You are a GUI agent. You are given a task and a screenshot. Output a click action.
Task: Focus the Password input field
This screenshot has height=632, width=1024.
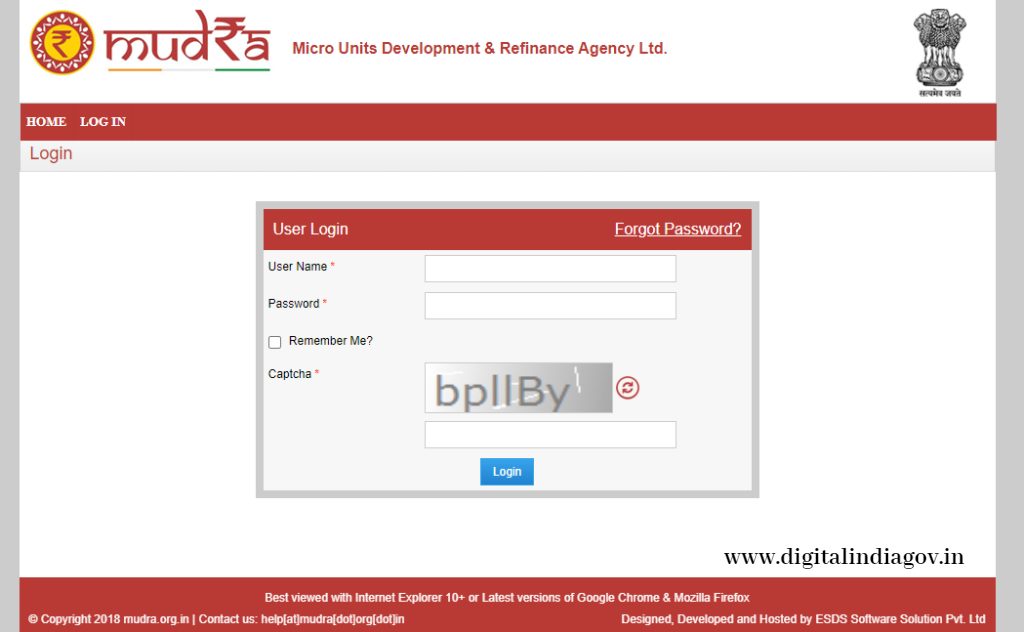point(551,306)
